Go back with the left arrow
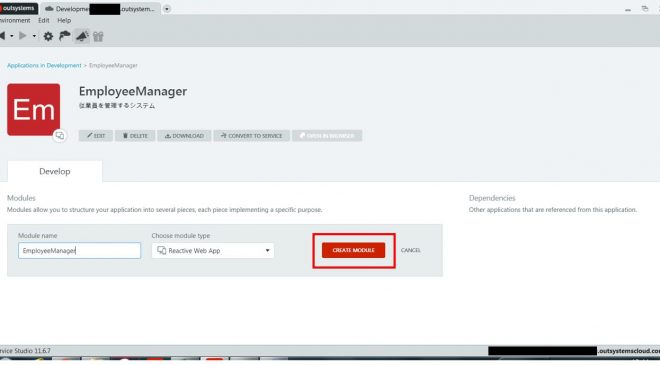 tap(2, 36)
